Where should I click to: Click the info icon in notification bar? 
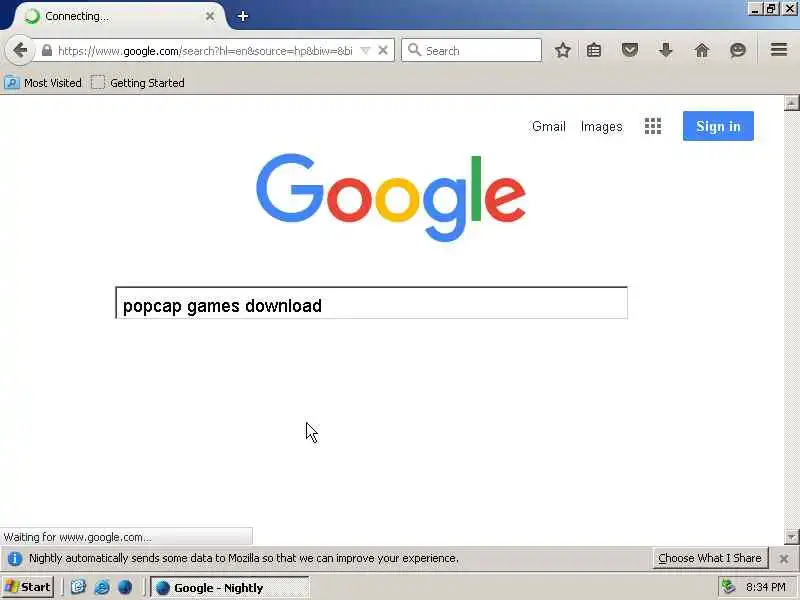coord(14,558)
